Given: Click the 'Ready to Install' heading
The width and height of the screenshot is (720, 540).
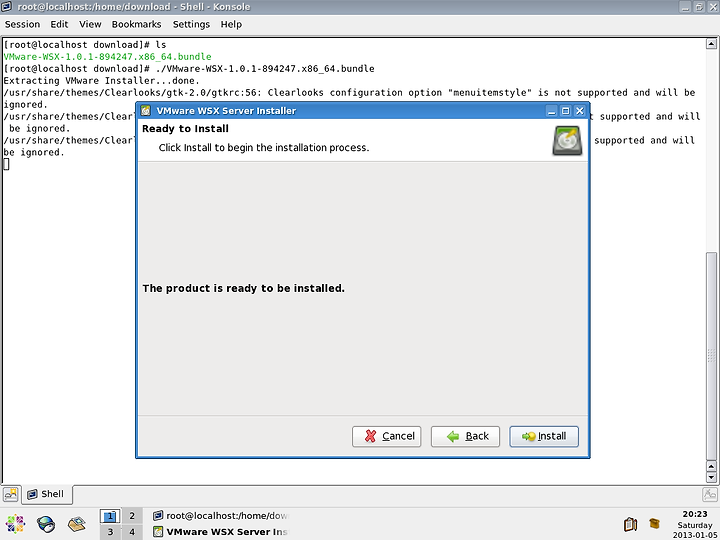Looking at the screenshot, I should 185,129.
